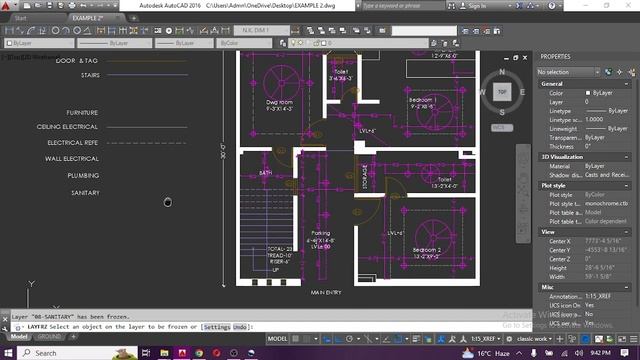
Task: Add a new layout with the plus tab
Action: tap(73, 337)
